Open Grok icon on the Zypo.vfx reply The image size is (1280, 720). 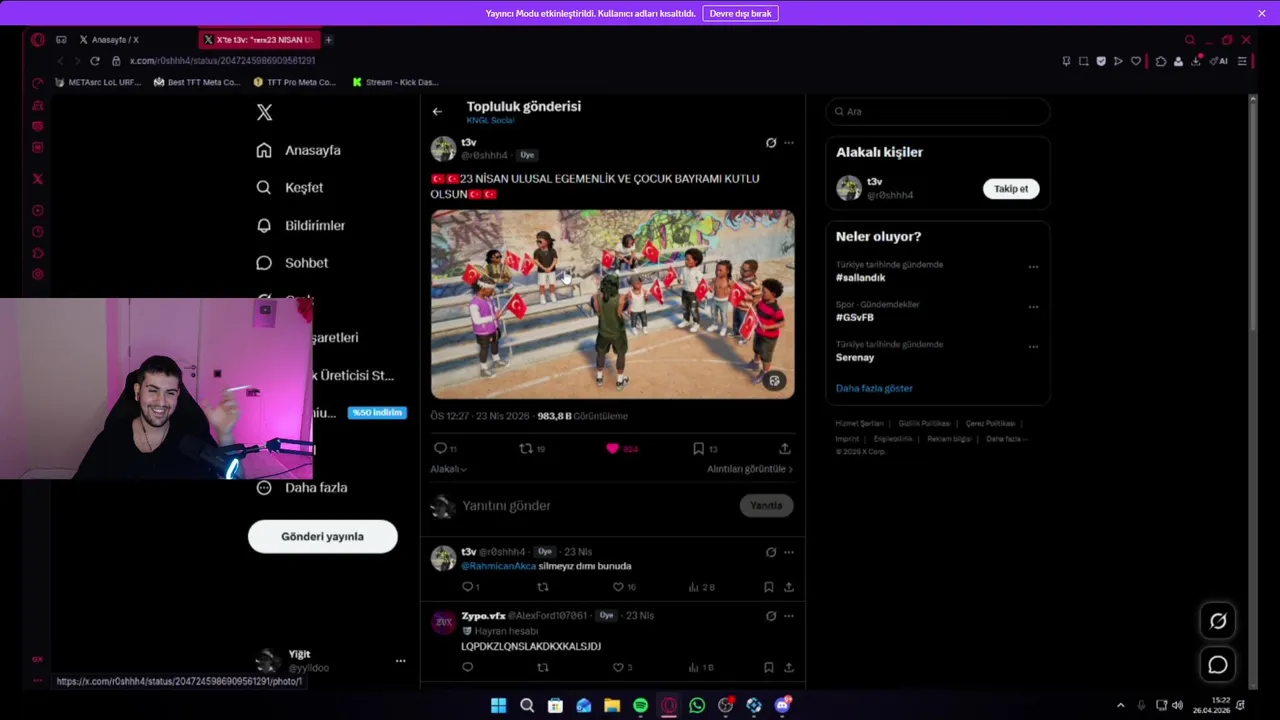click(771, 616)
